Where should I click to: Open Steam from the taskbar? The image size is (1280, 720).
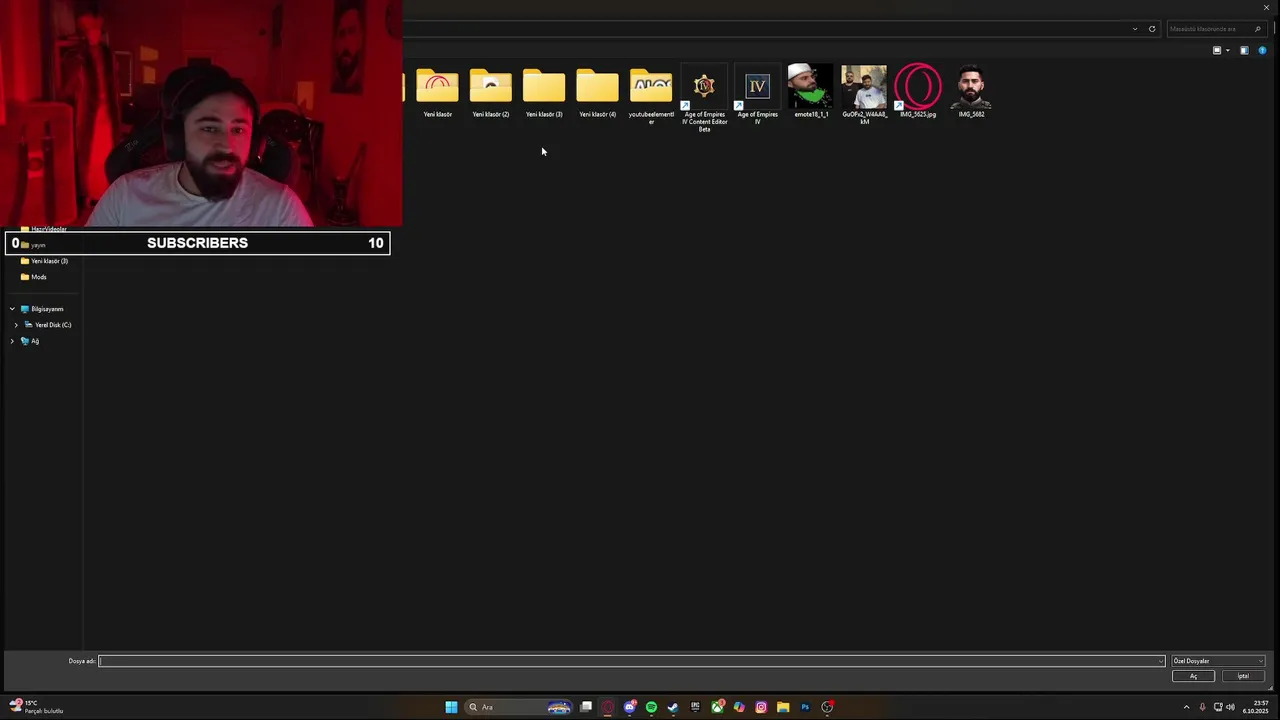click(673, 707)
